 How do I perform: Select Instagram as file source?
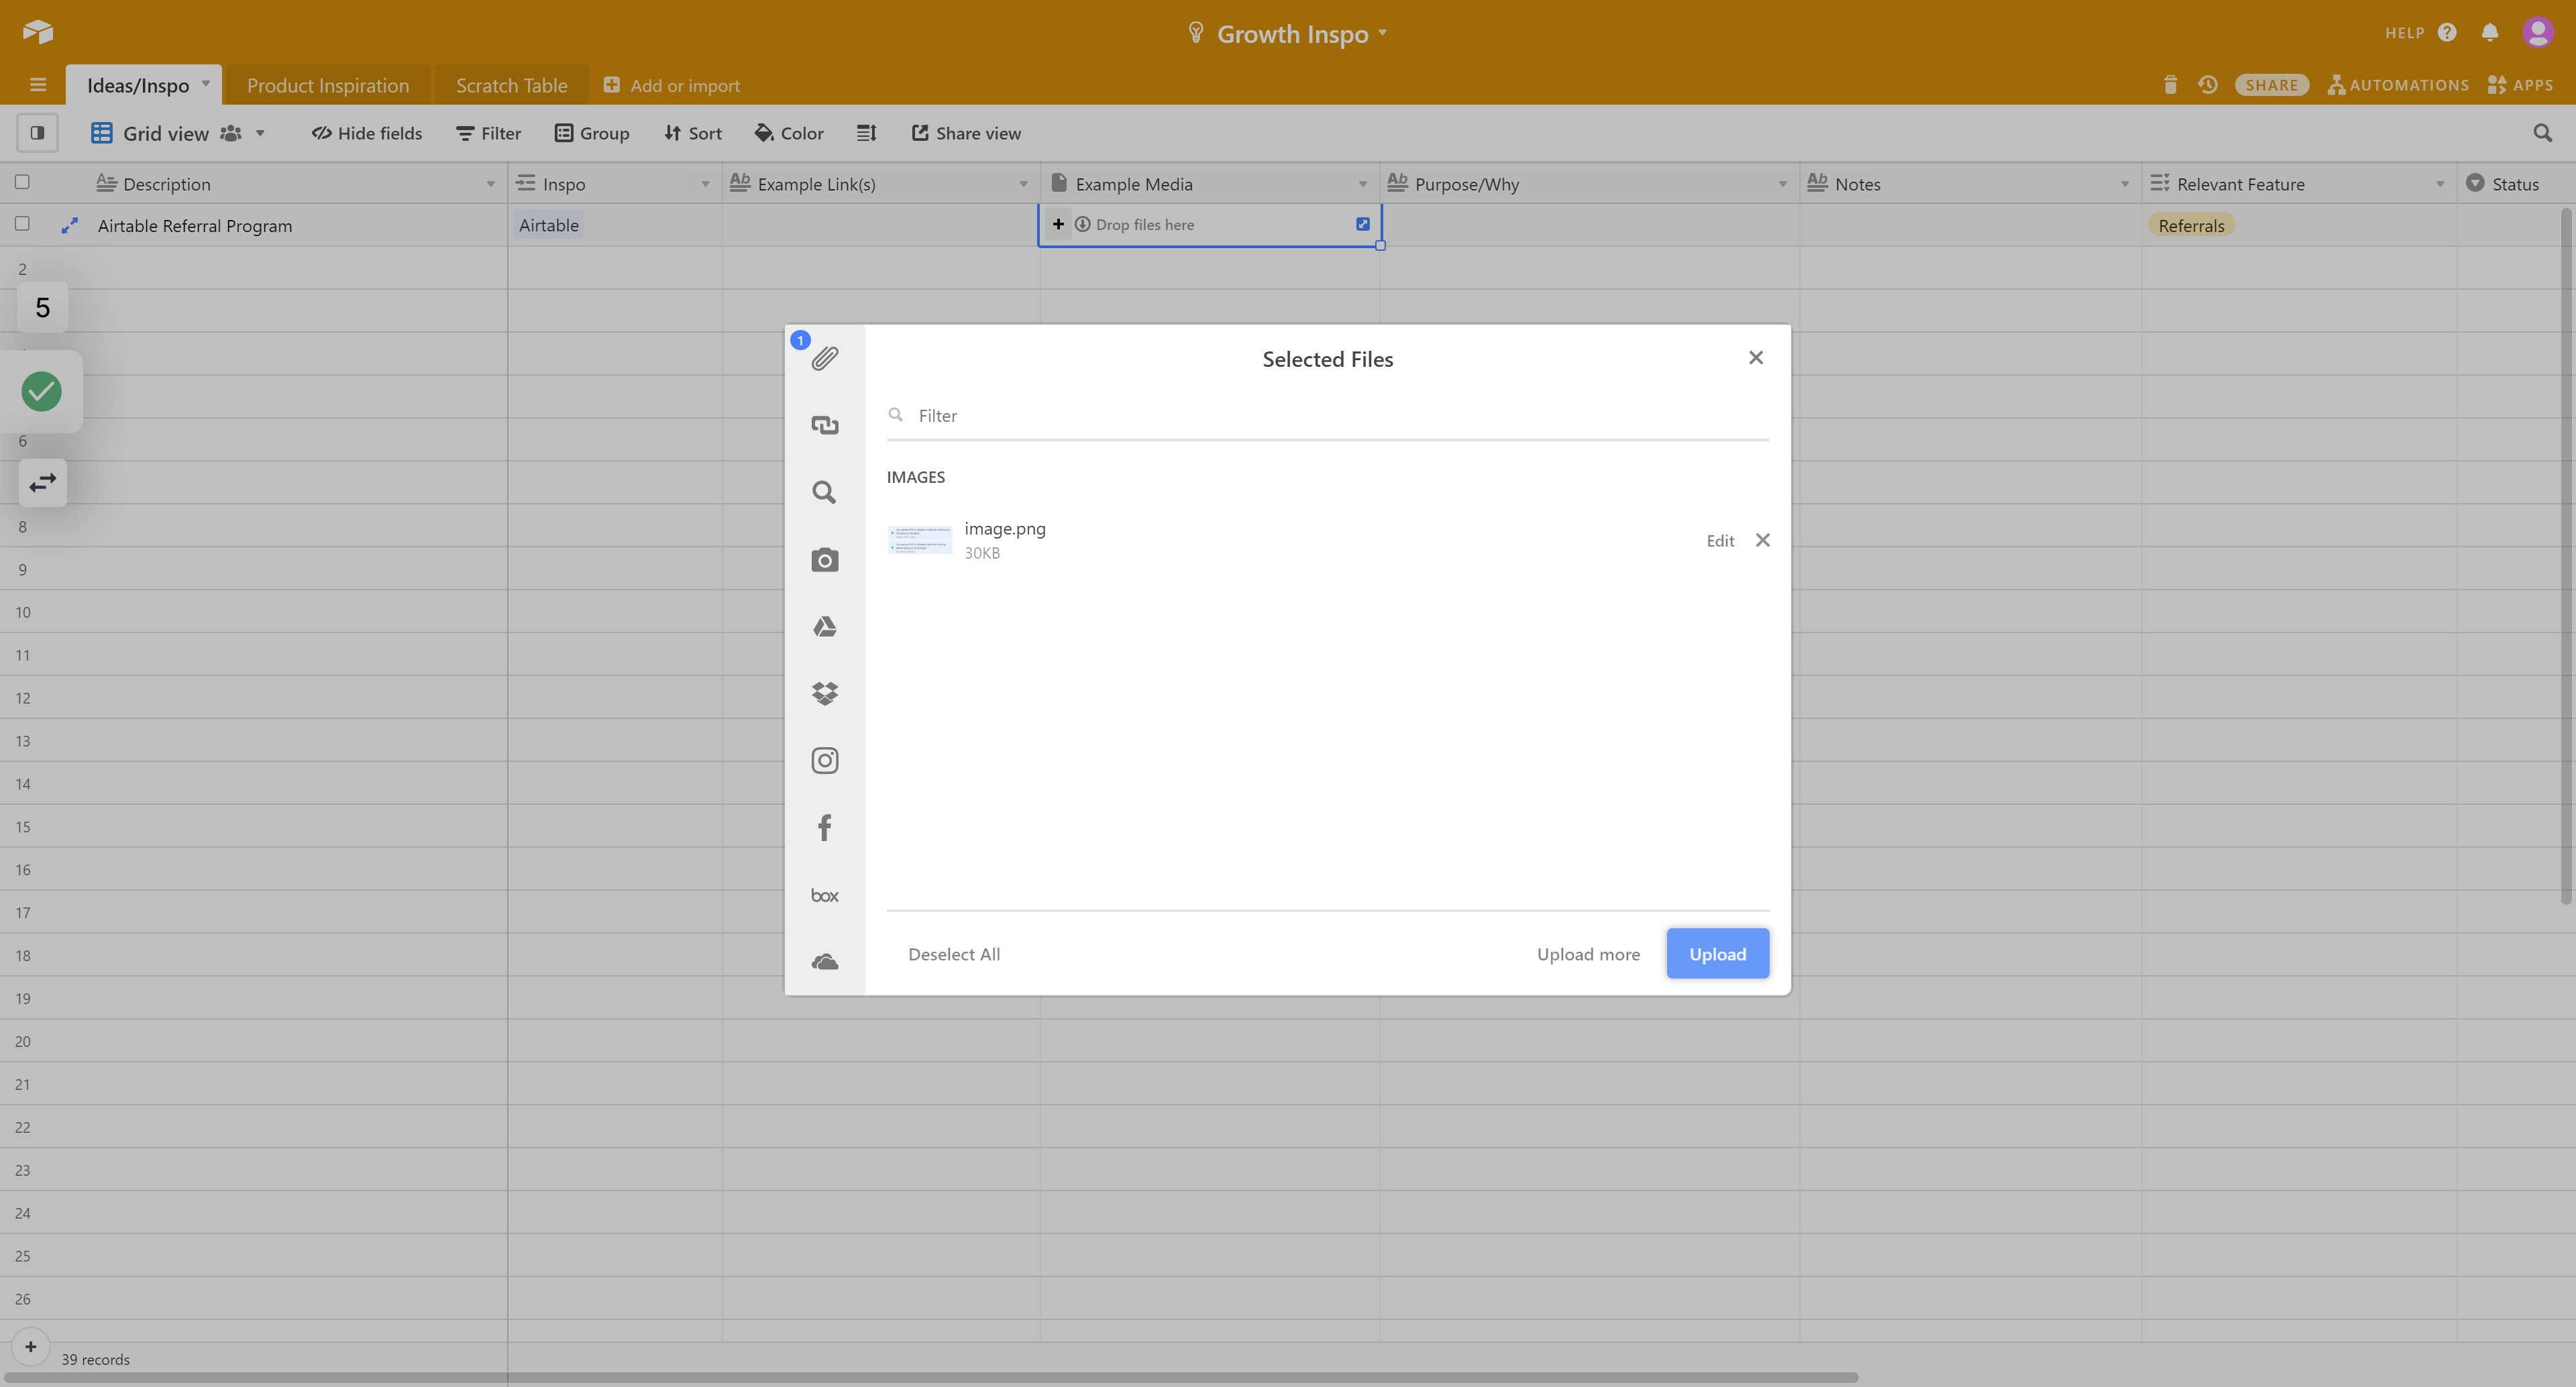tap(824, 760)
